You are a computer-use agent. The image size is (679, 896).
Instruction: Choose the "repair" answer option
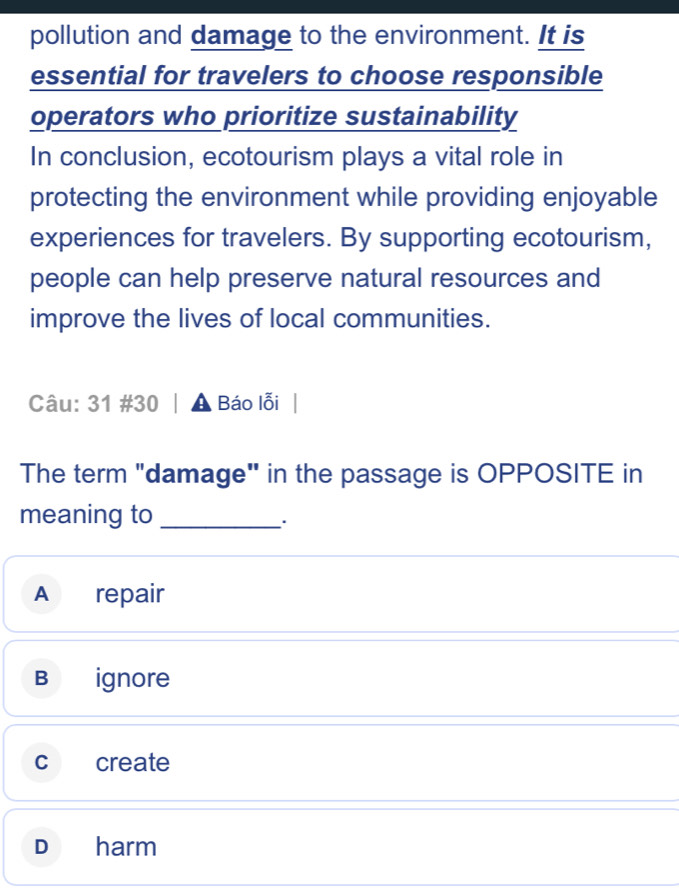coord(341,594)
